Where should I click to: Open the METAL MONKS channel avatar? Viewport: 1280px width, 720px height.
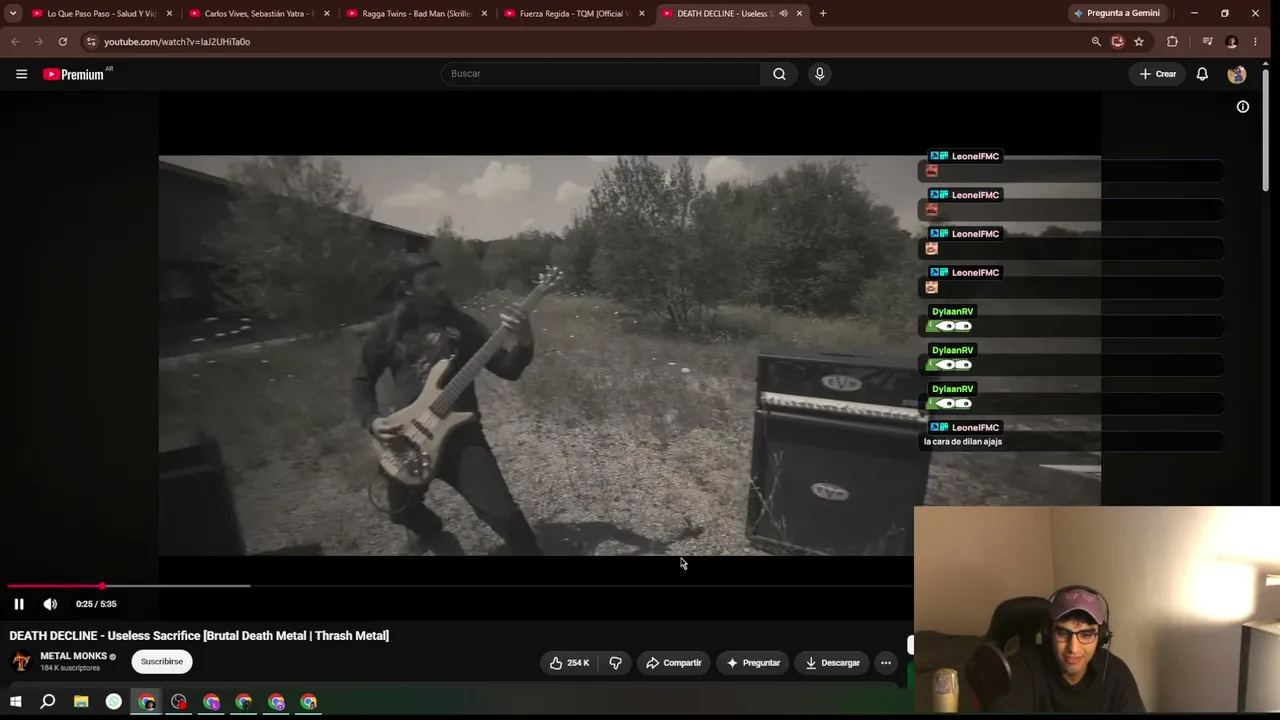pos(21,662)
